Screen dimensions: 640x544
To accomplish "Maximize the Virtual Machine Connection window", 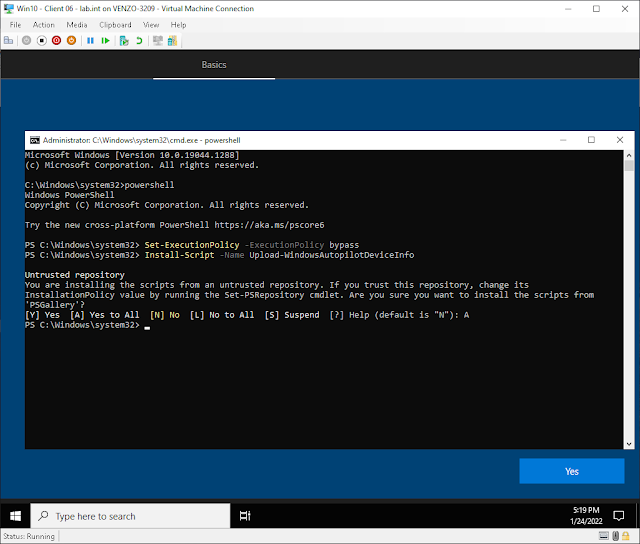I will click(596, 9).
